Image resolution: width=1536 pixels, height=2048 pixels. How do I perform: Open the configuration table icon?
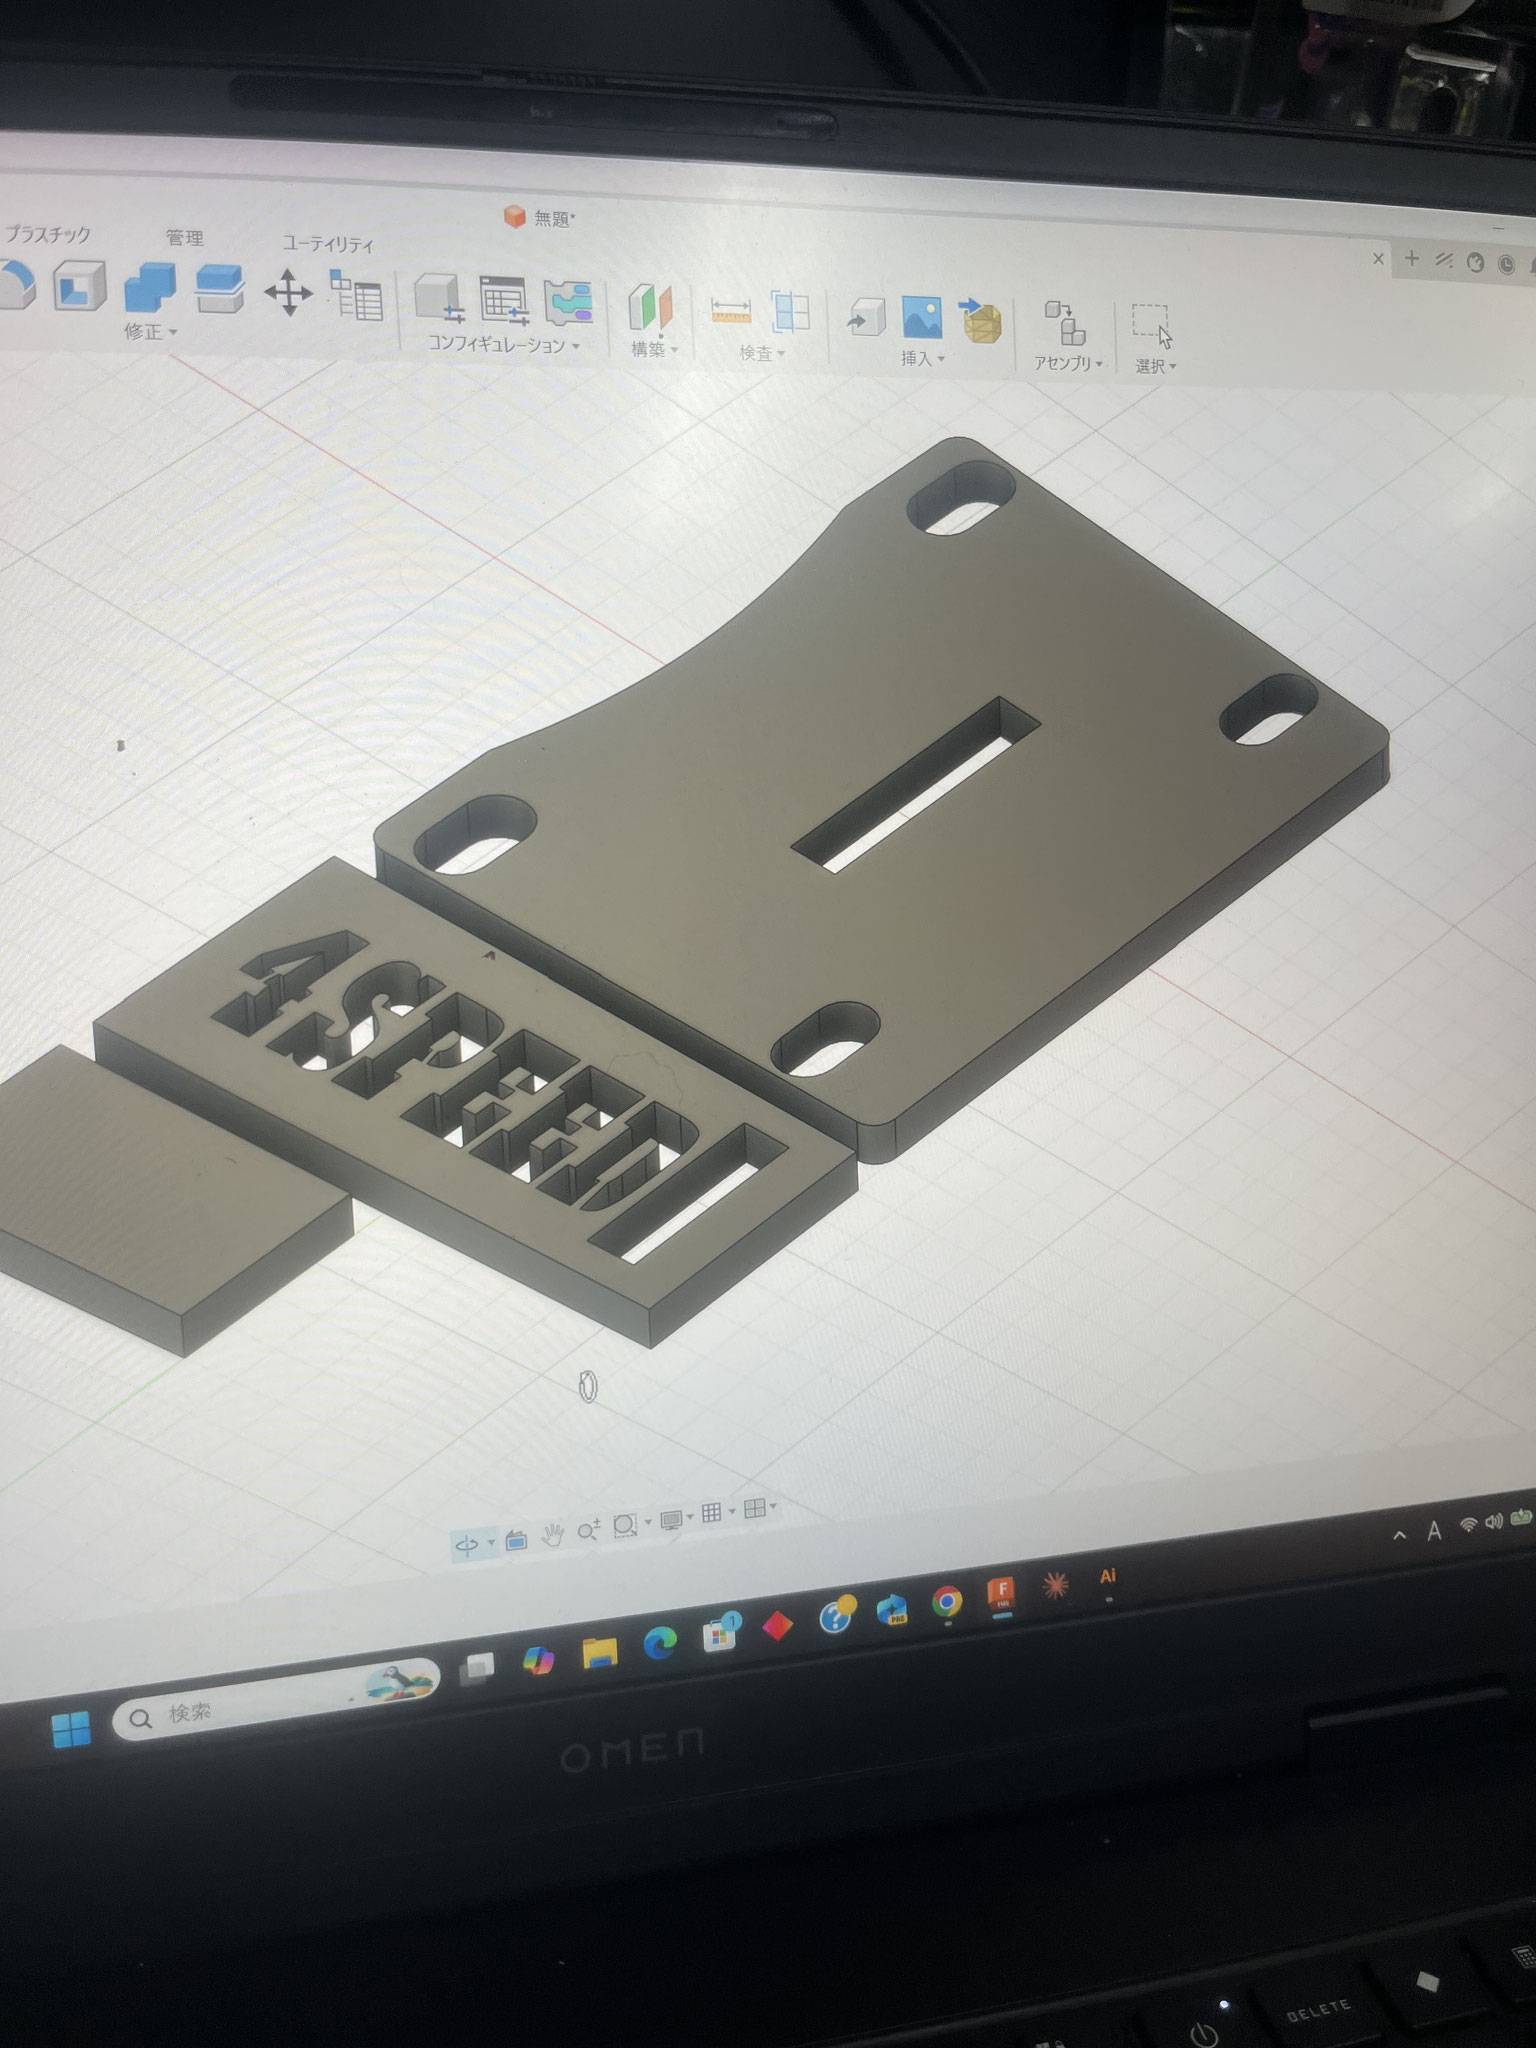[504, 301]
